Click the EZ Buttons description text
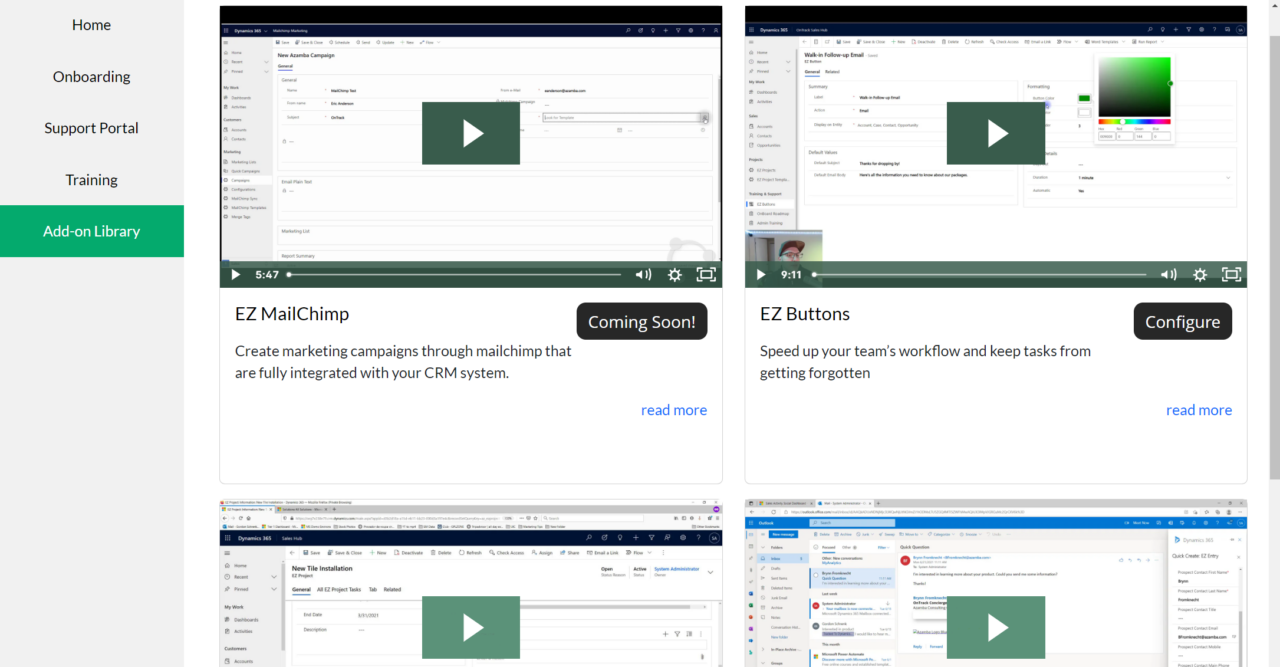 (925, 362)
